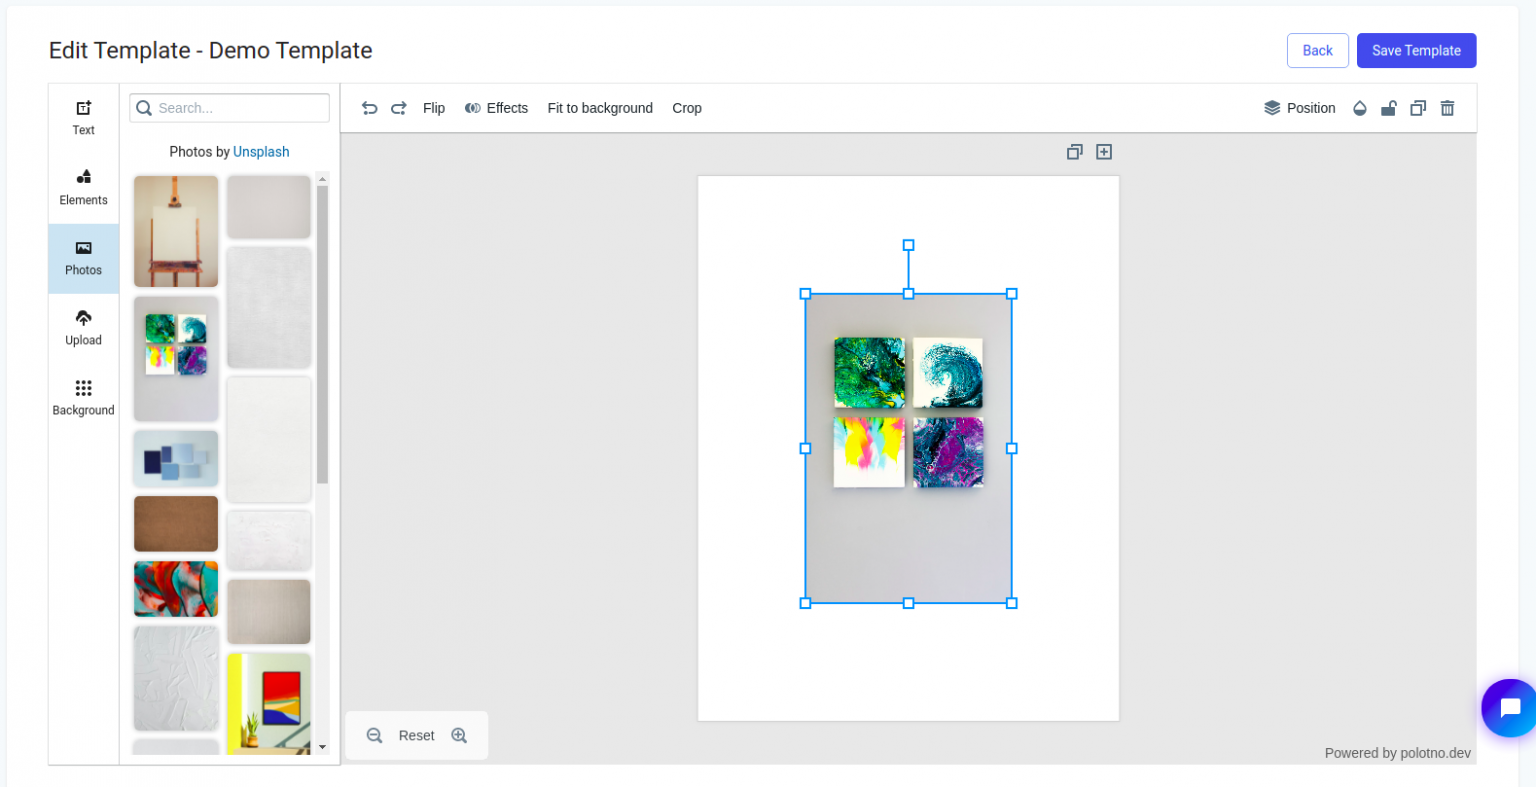Select the Photos side tab

(84, 258)
